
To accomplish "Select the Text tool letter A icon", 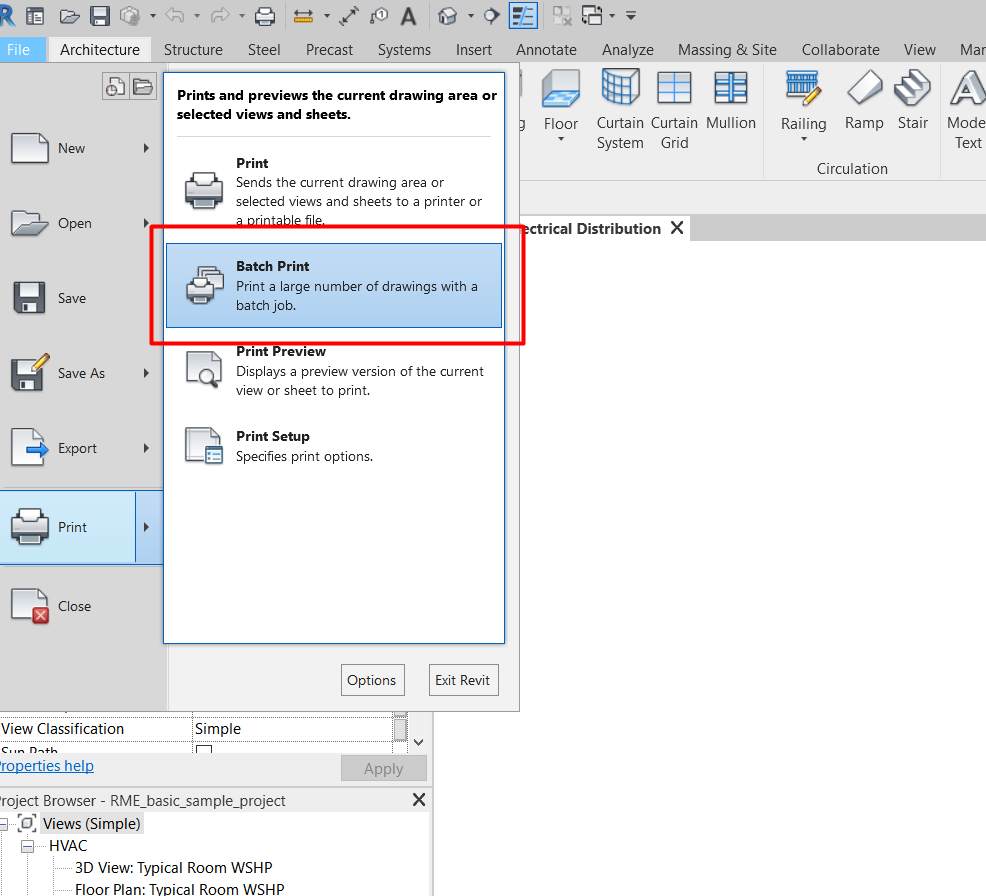I will 409,16.
